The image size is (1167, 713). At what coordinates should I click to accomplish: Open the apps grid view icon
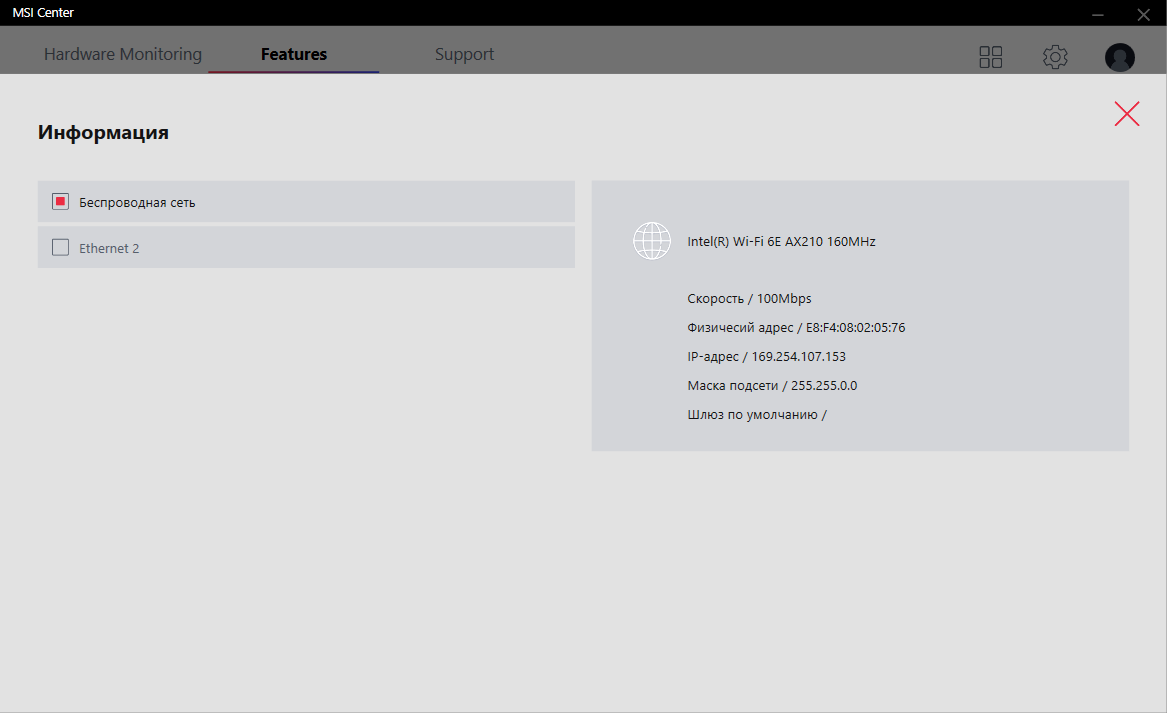tap(991, 57)
